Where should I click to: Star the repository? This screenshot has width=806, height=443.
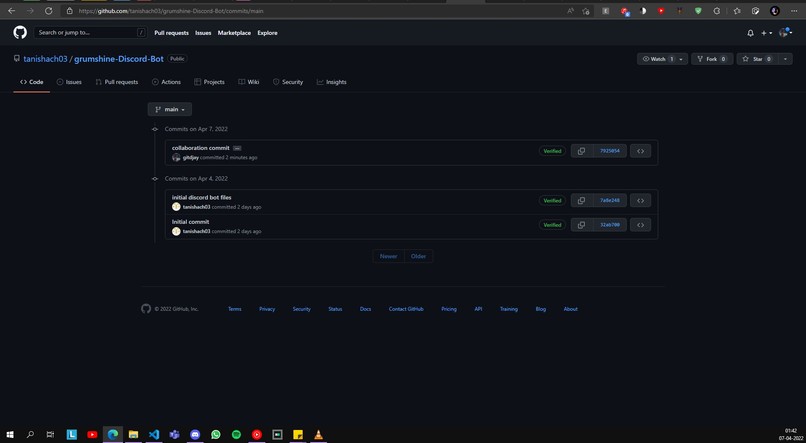coord(758,59)
